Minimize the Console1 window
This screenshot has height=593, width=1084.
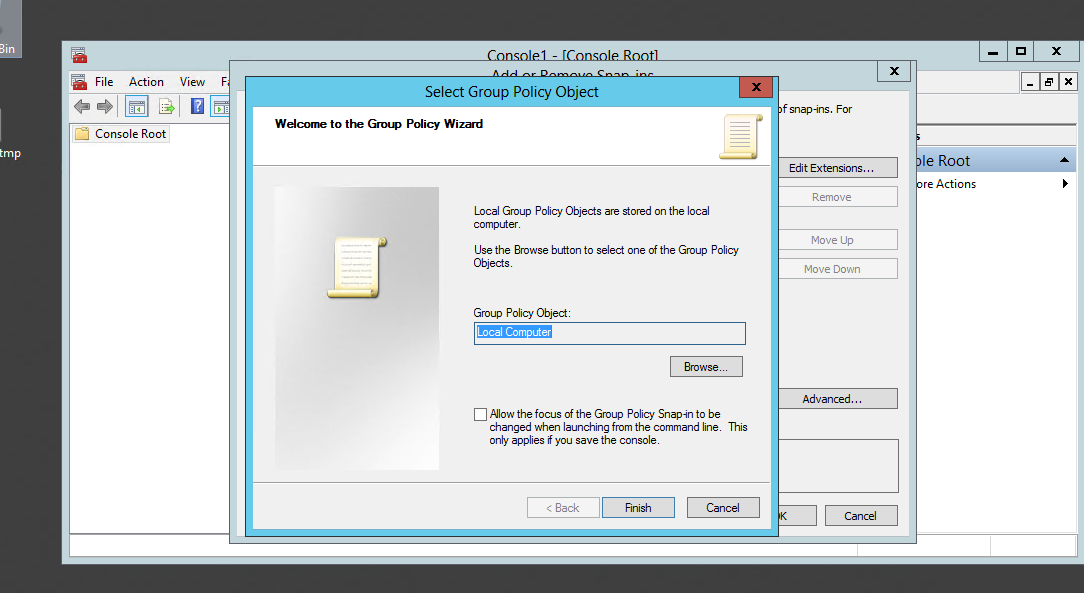click(x=993, y=51)
